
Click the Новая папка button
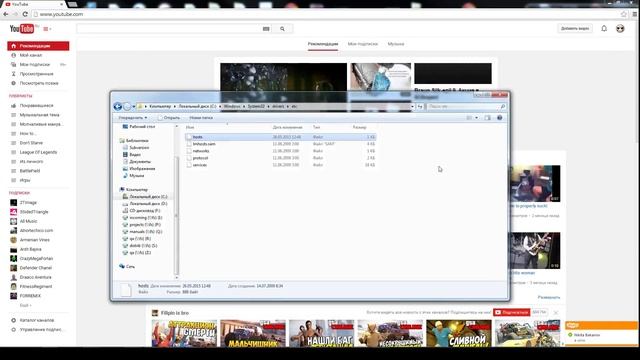coord(201,118)
